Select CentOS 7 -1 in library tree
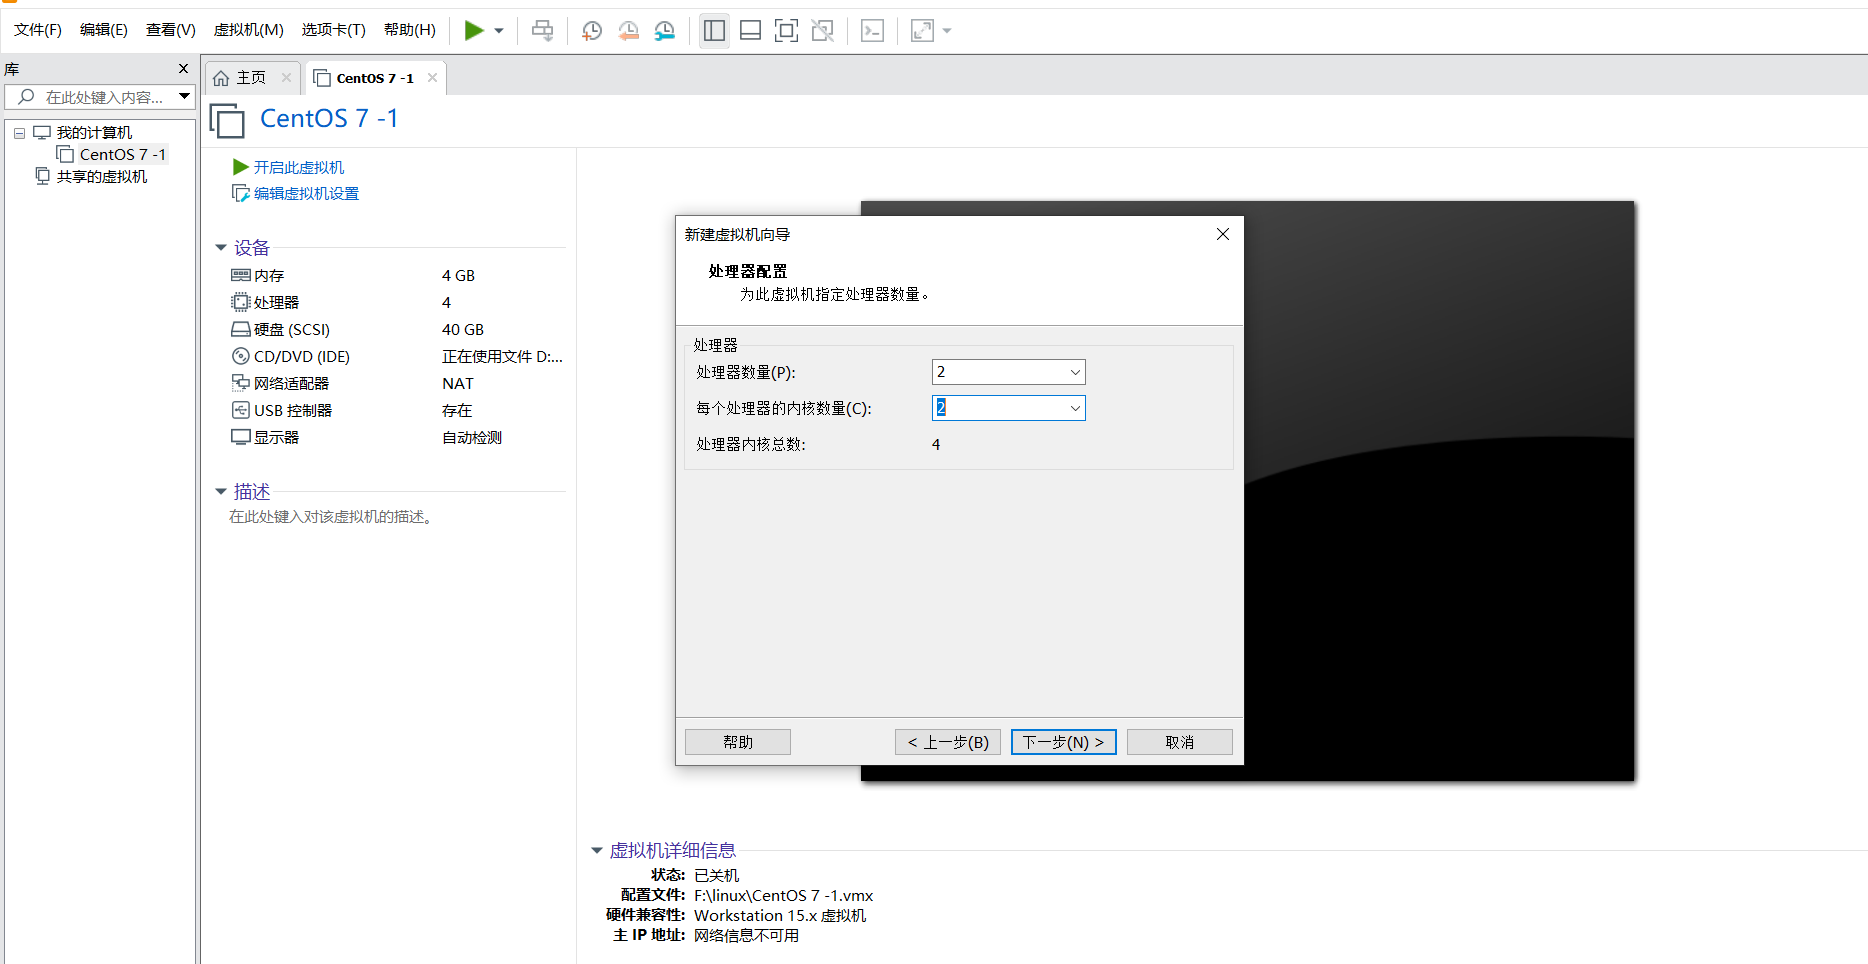 point(122,155)
